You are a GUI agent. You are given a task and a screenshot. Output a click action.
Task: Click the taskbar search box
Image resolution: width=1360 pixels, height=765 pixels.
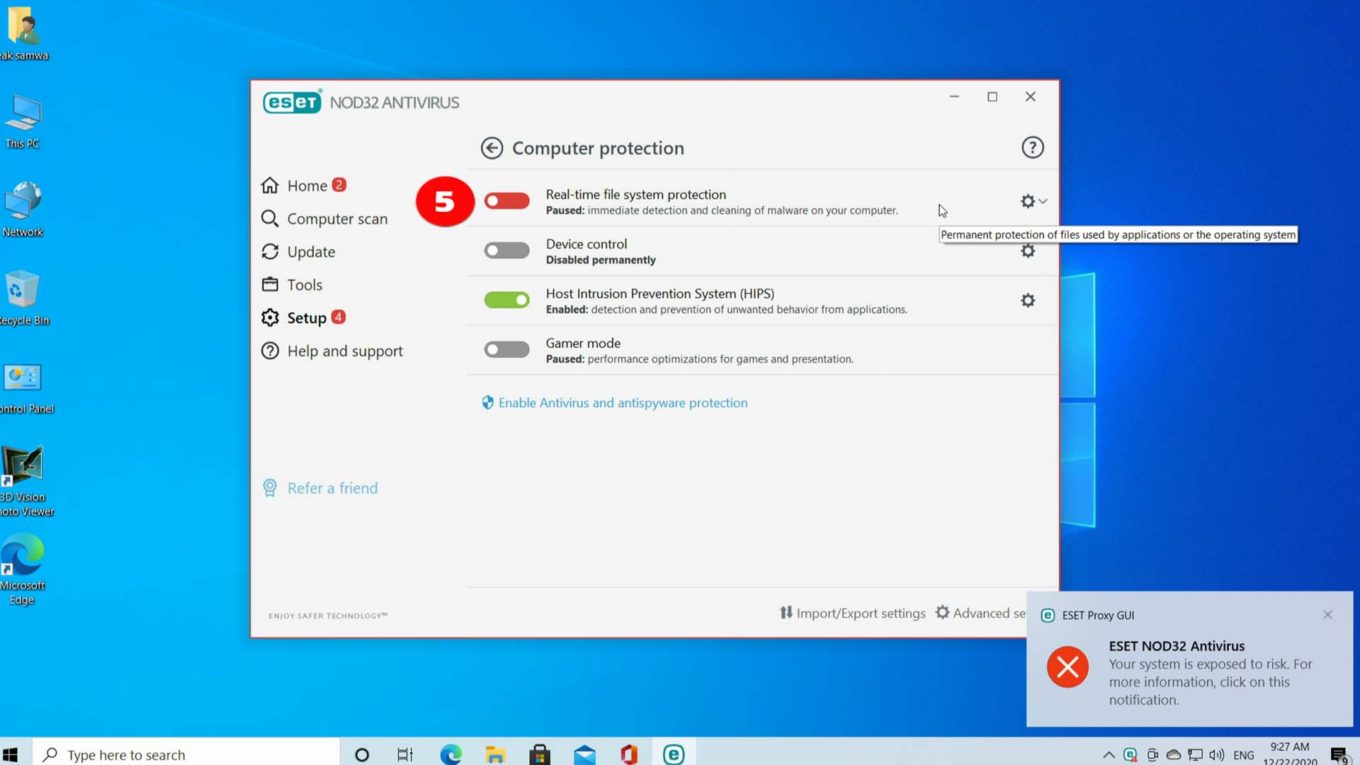187,755
